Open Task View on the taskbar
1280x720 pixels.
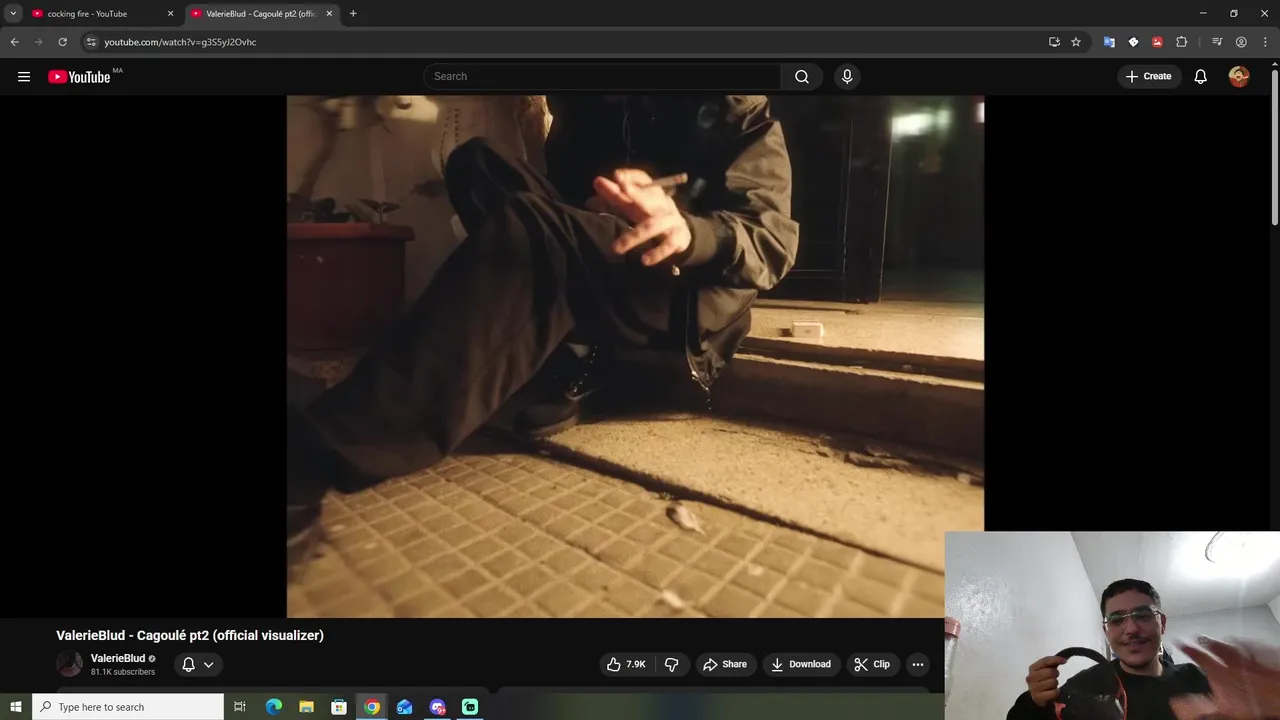coord(240,707)
